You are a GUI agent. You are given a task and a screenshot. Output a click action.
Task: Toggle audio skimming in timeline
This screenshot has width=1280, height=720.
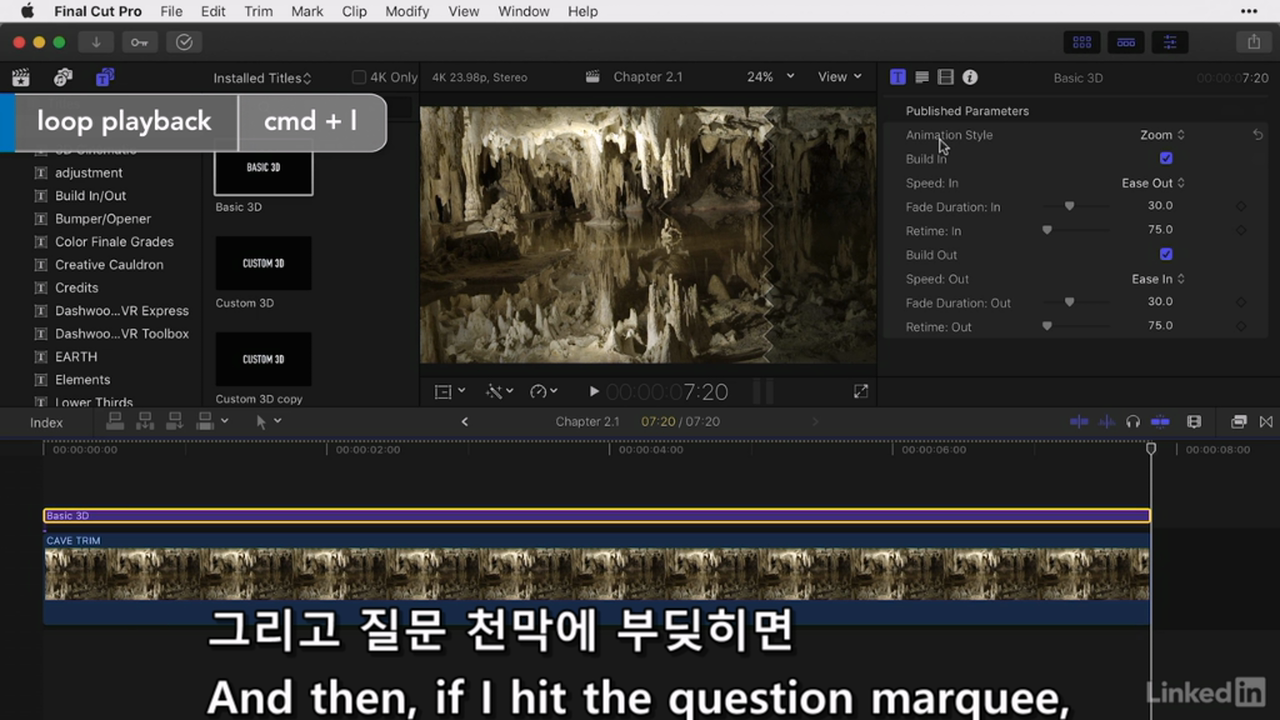(x=1107, y=422)
